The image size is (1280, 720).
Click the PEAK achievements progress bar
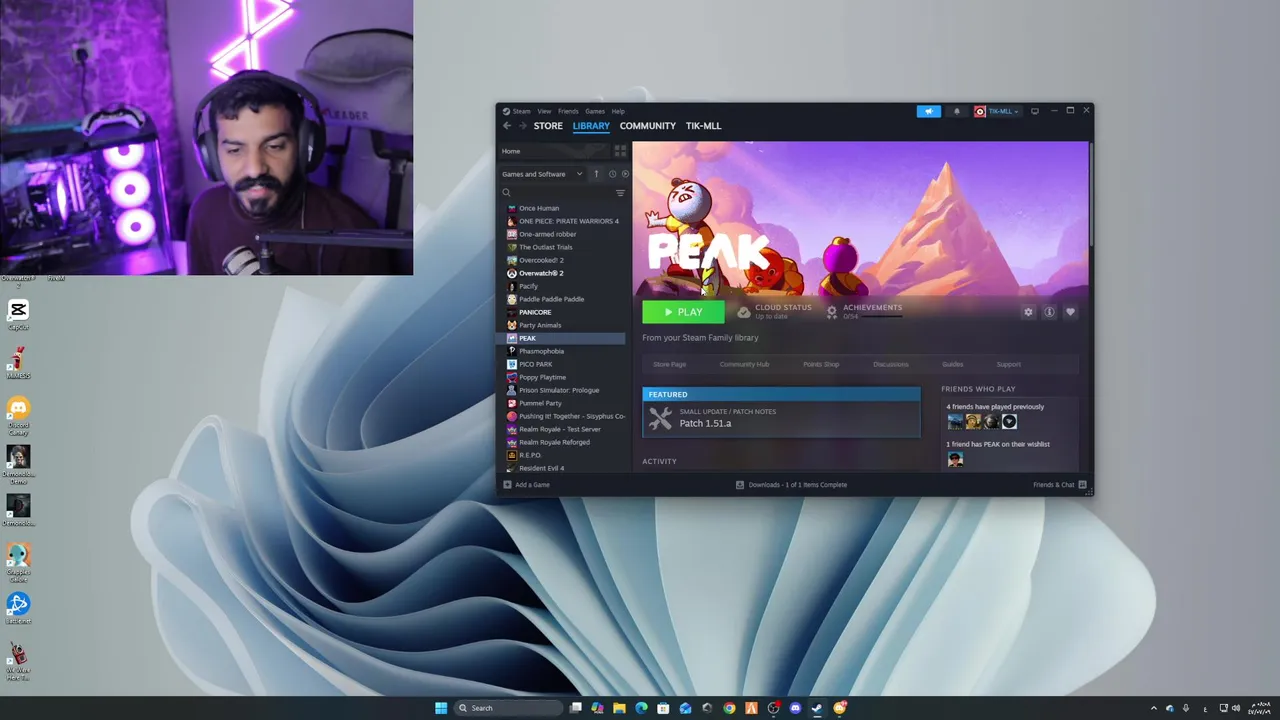click(881, 316)
